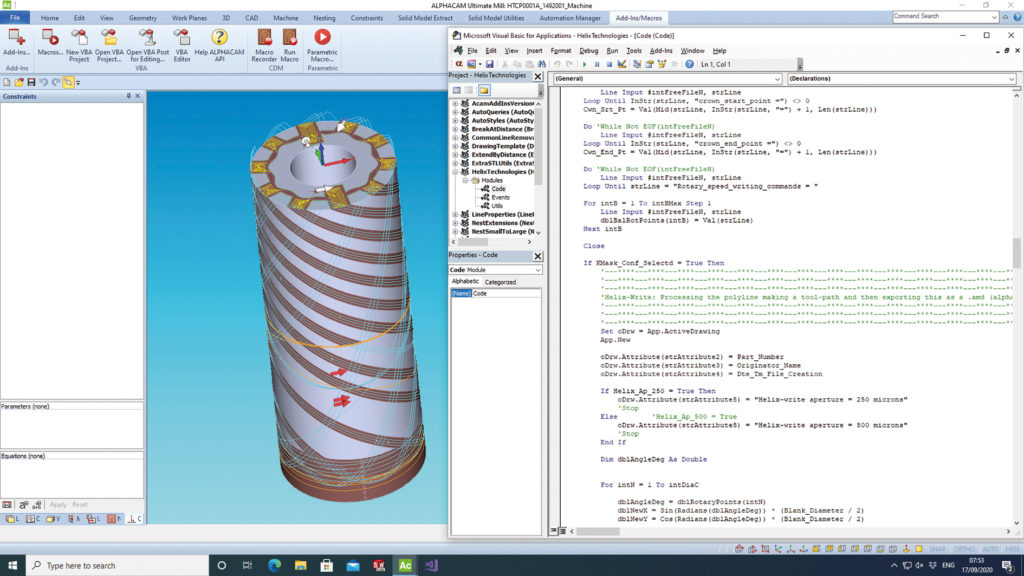Open Help ALPHACAM API
Viewport: 1024px width, 576px height.
[219, 46]
